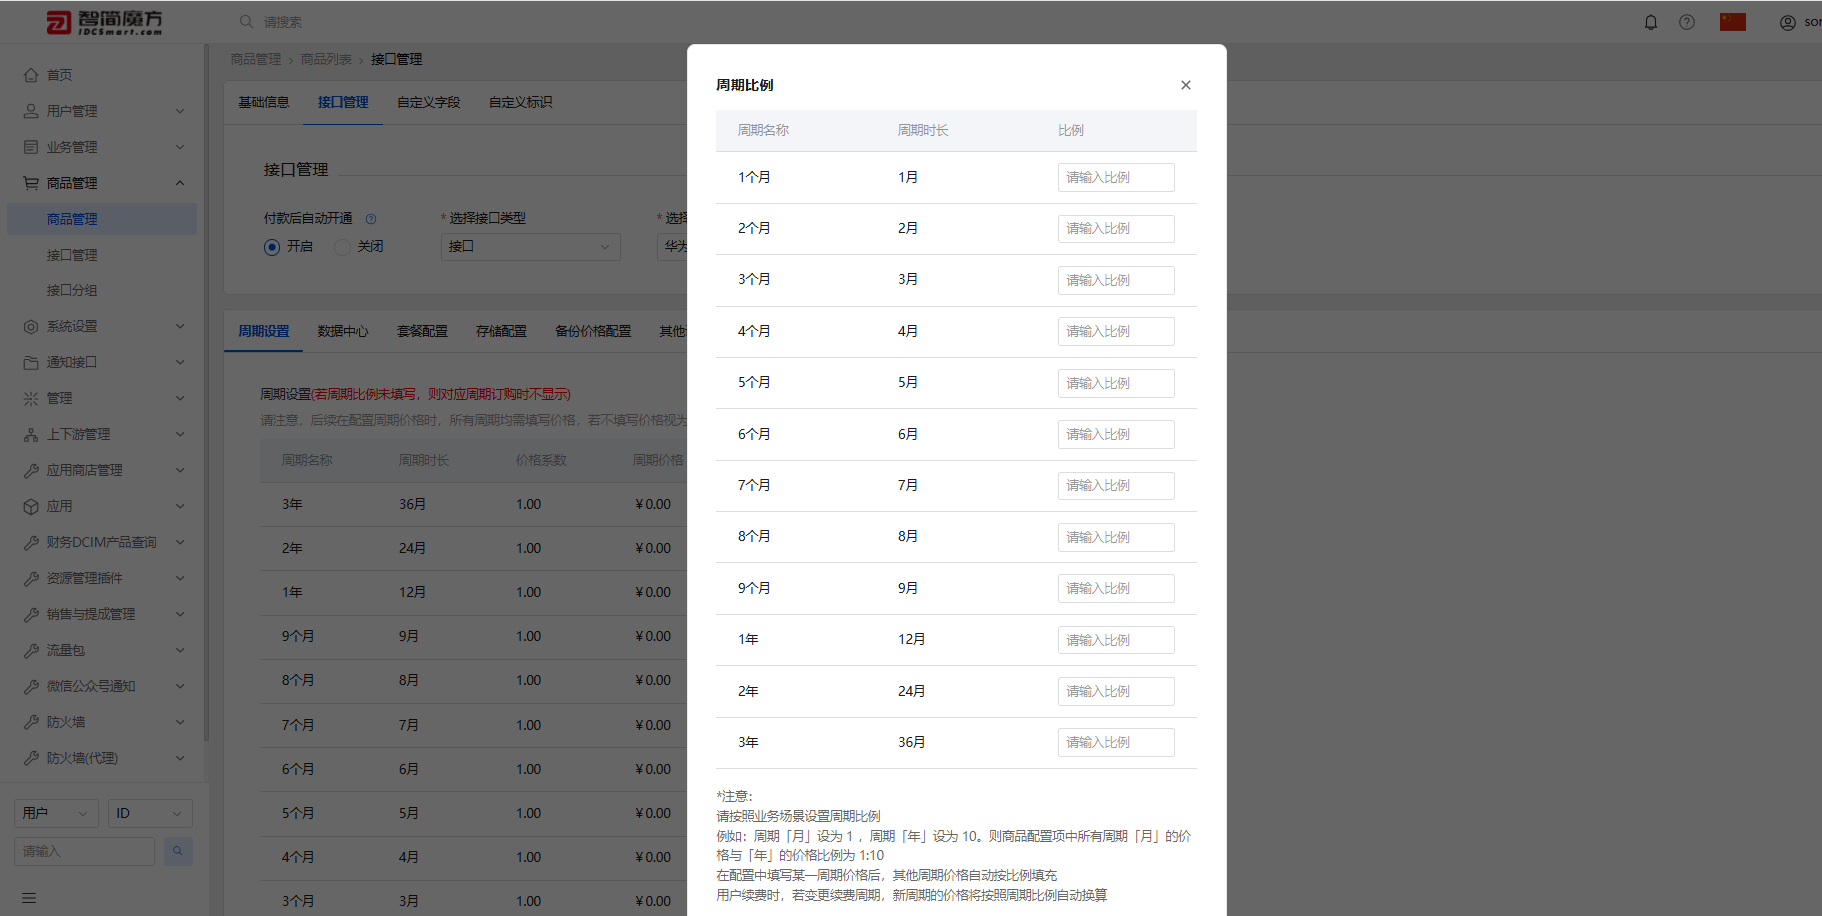Click the ratio input for 1年
Screen dimensions: 1822x916
[x=1116, y=640]
